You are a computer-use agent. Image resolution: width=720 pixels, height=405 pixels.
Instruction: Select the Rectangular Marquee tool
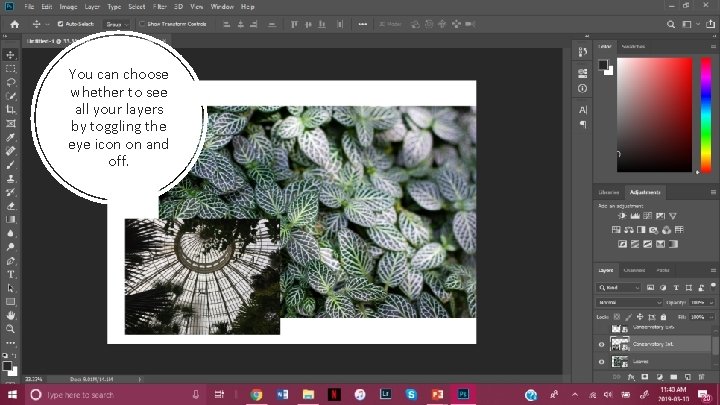coord(10,68)
